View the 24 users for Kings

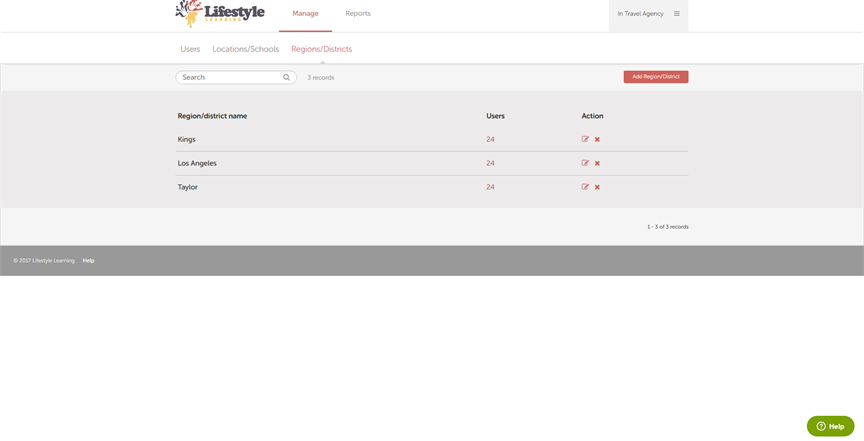490,139
